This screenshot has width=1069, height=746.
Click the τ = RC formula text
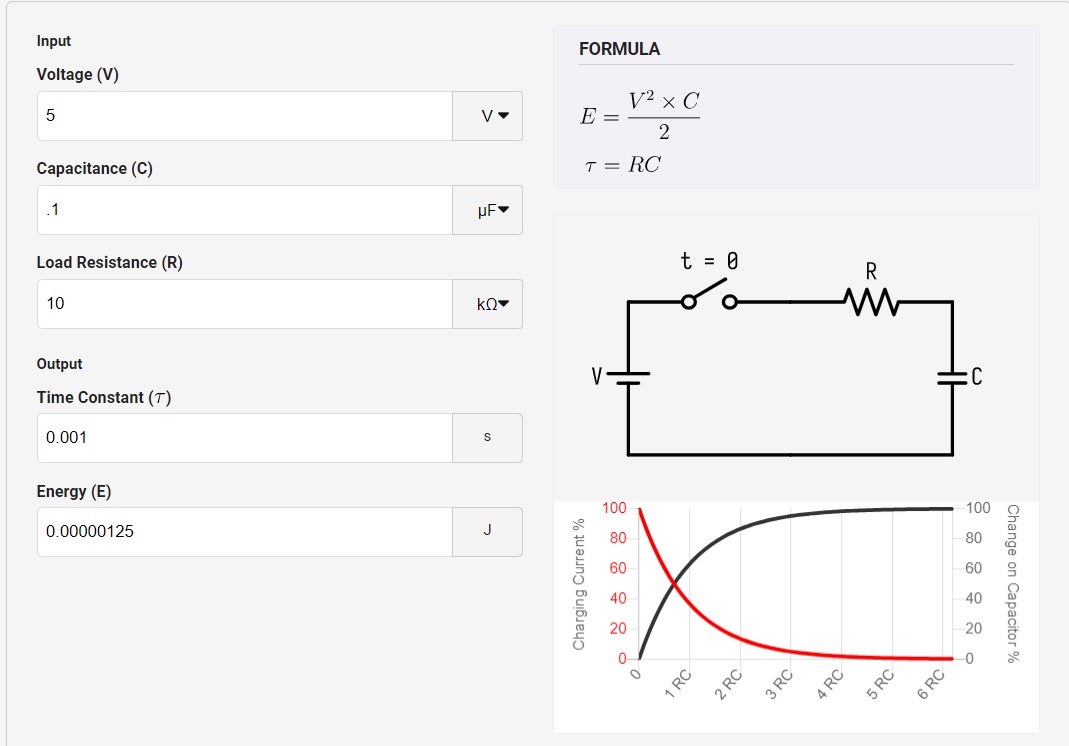pyautogui.click(x=622, y=165)
